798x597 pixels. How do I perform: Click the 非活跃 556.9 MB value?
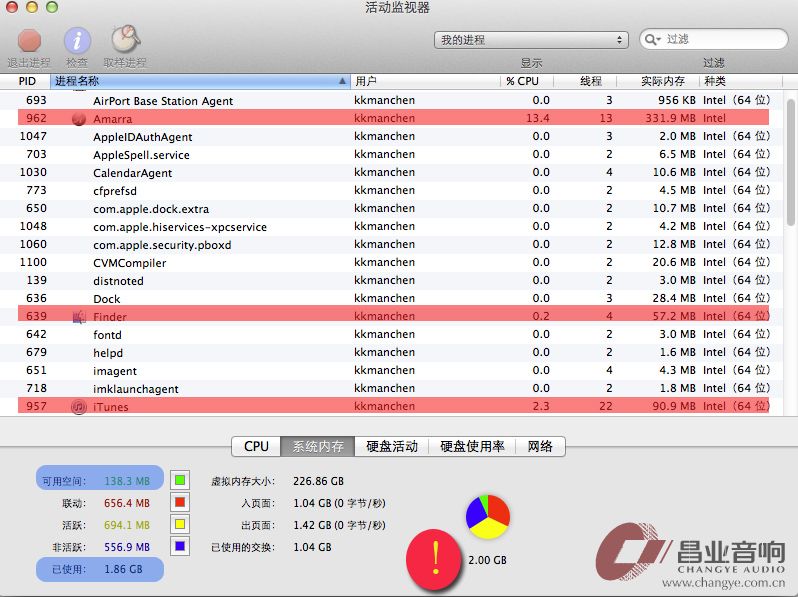coord(127,547)
